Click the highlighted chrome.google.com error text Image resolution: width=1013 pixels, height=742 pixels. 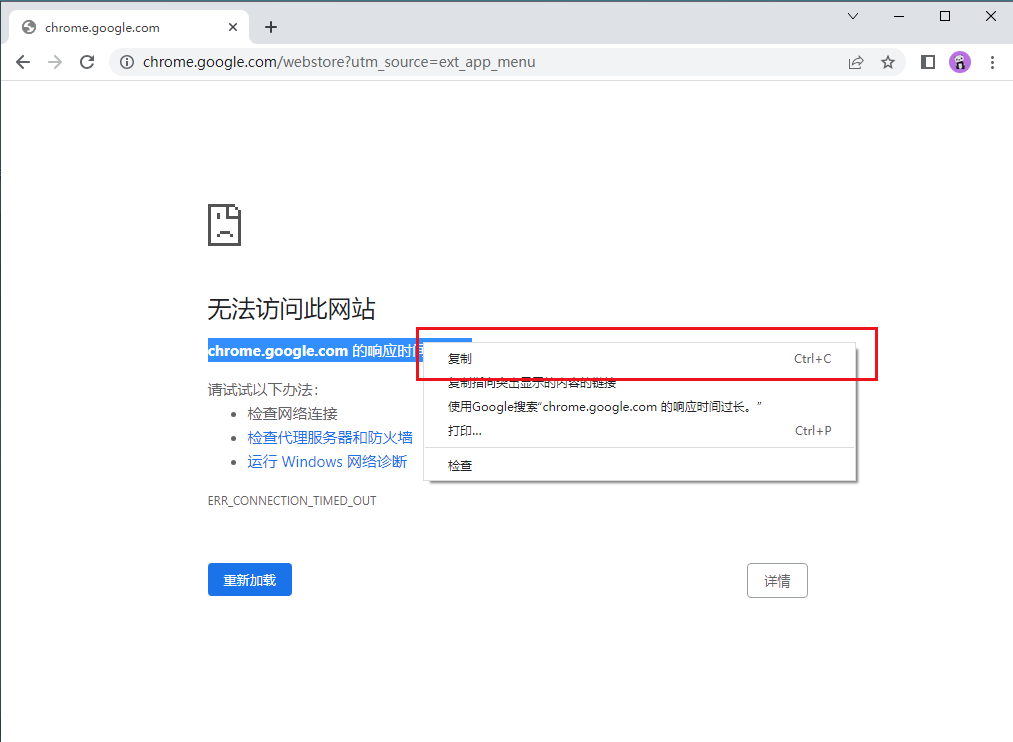click(315, 351)
